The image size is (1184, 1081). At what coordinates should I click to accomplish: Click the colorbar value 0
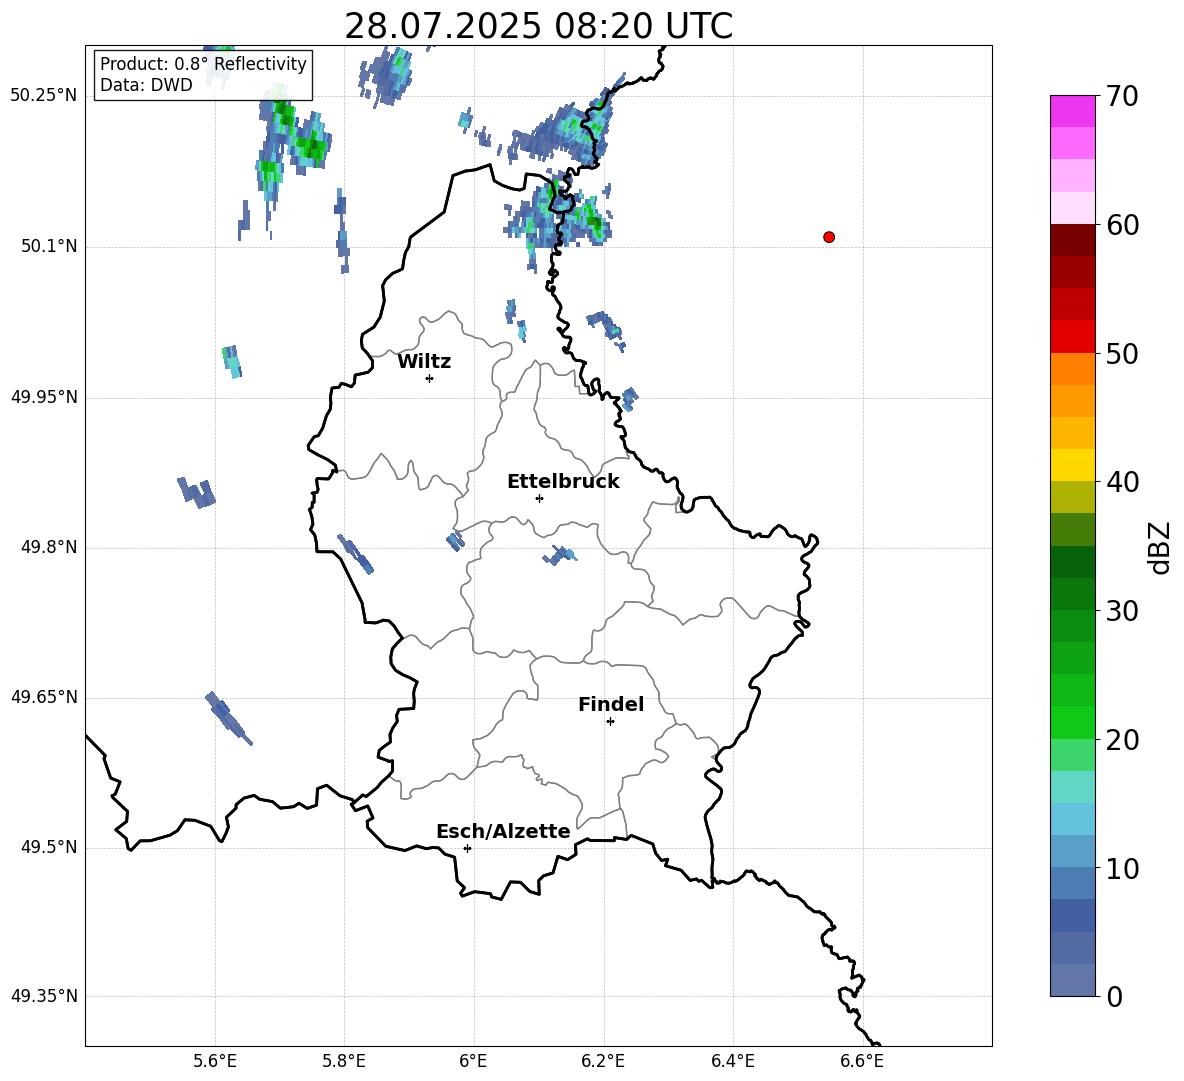1114,996
